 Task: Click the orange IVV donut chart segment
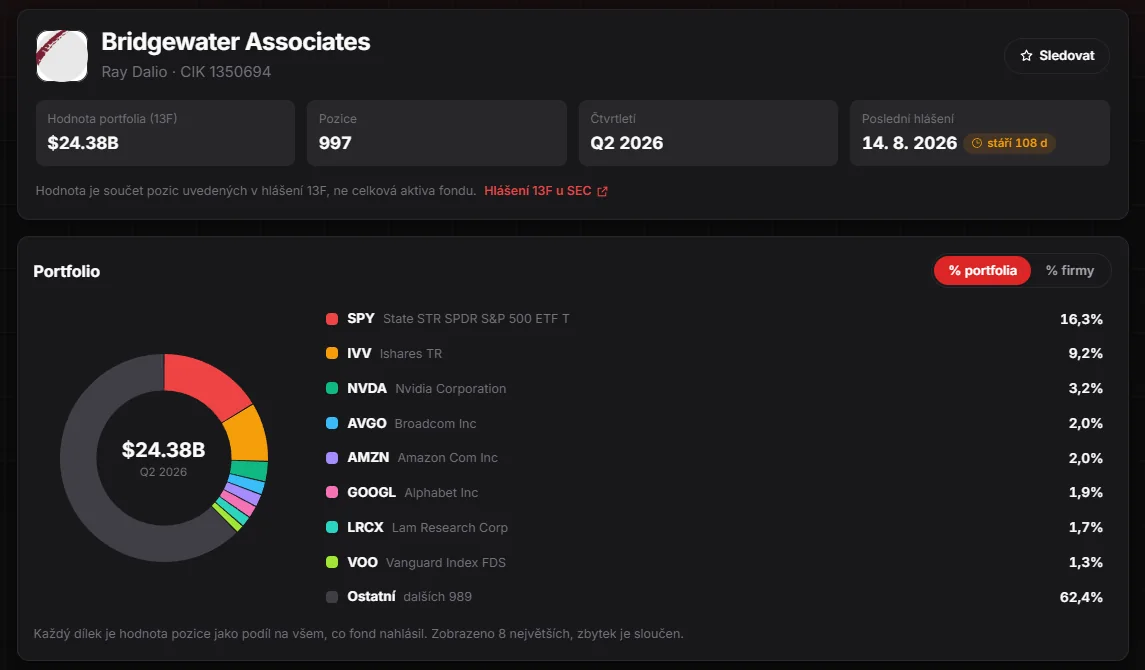pos(248,434)
